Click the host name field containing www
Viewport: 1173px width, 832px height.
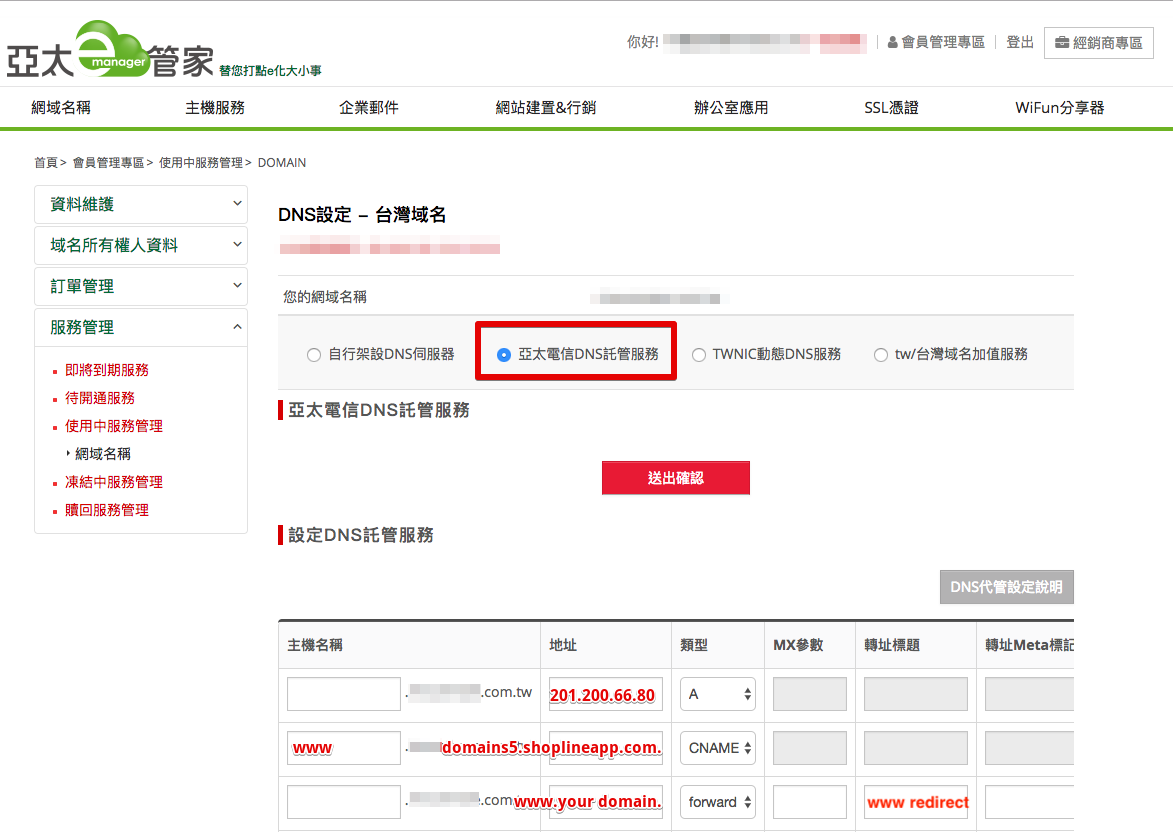pos(344,748)
